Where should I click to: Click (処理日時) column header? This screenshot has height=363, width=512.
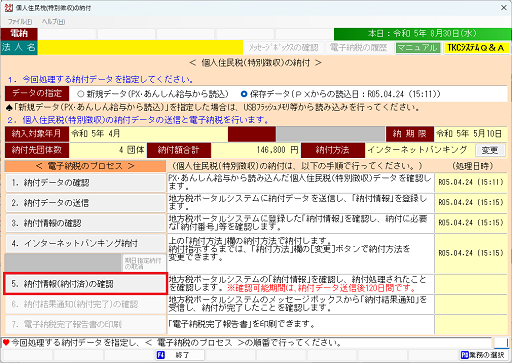point(472,166)
